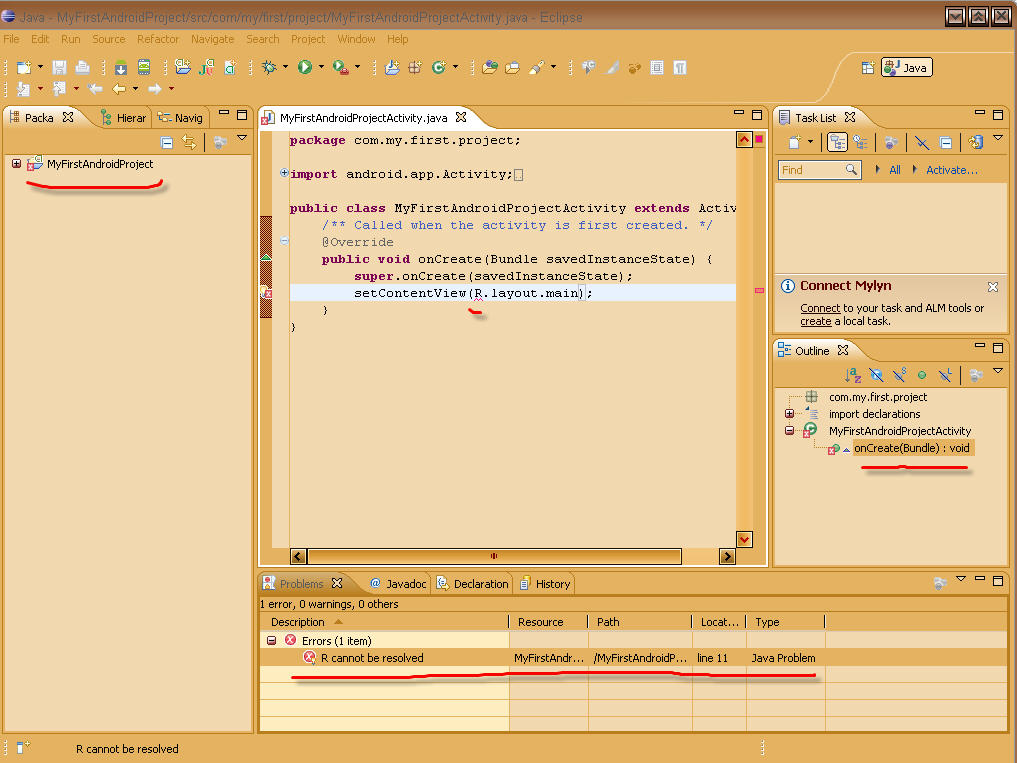The width and height of the screenshot is (1017, 763).
Task: Expand the MyFirstAndroidProject tree node
Action: [x=16, y=164]
